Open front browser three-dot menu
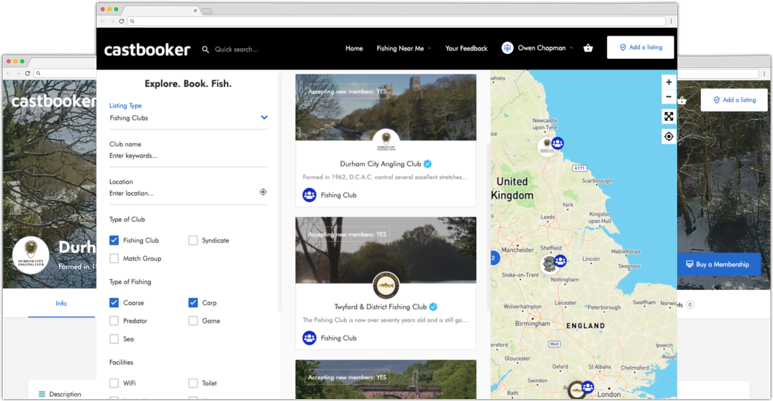Viewport: 773px width, 401px height. pyautogui.click(x=671, y=21)
